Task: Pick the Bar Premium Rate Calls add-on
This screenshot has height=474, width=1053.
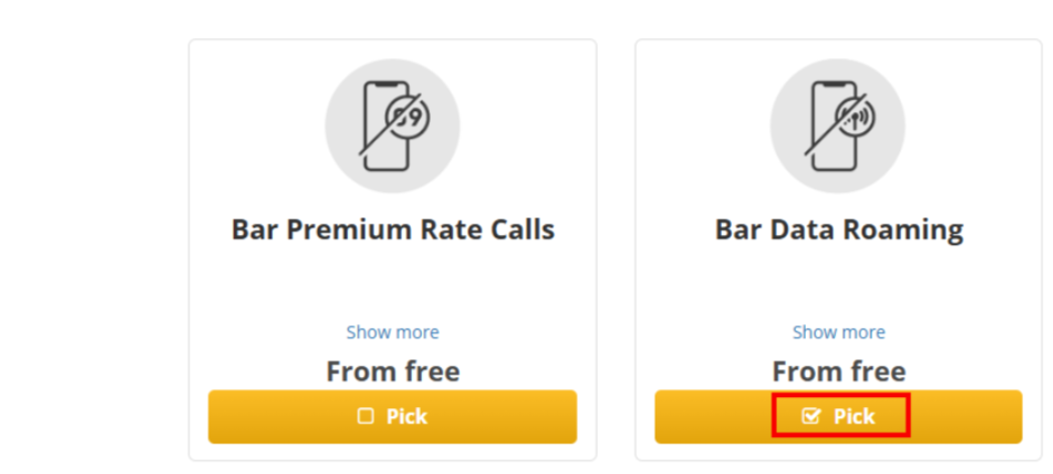Action: pos(393,416)
